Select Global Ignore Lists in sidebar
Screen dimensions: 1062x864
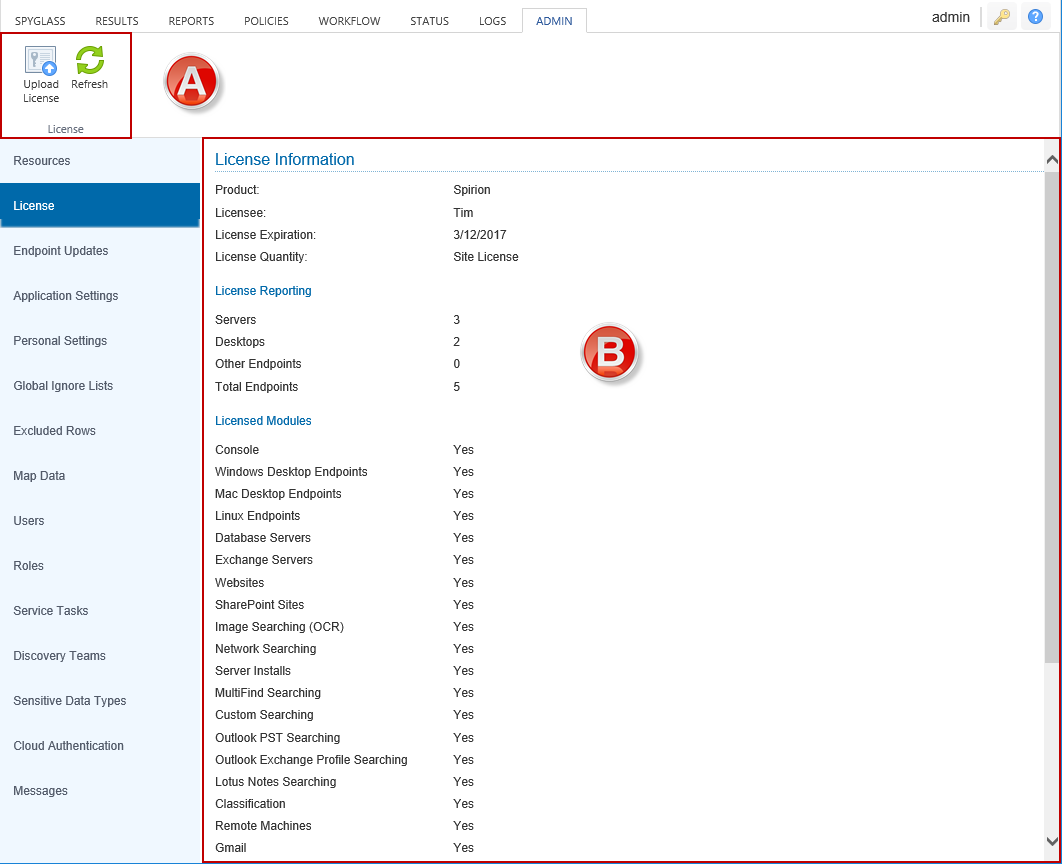pos(63,386)
